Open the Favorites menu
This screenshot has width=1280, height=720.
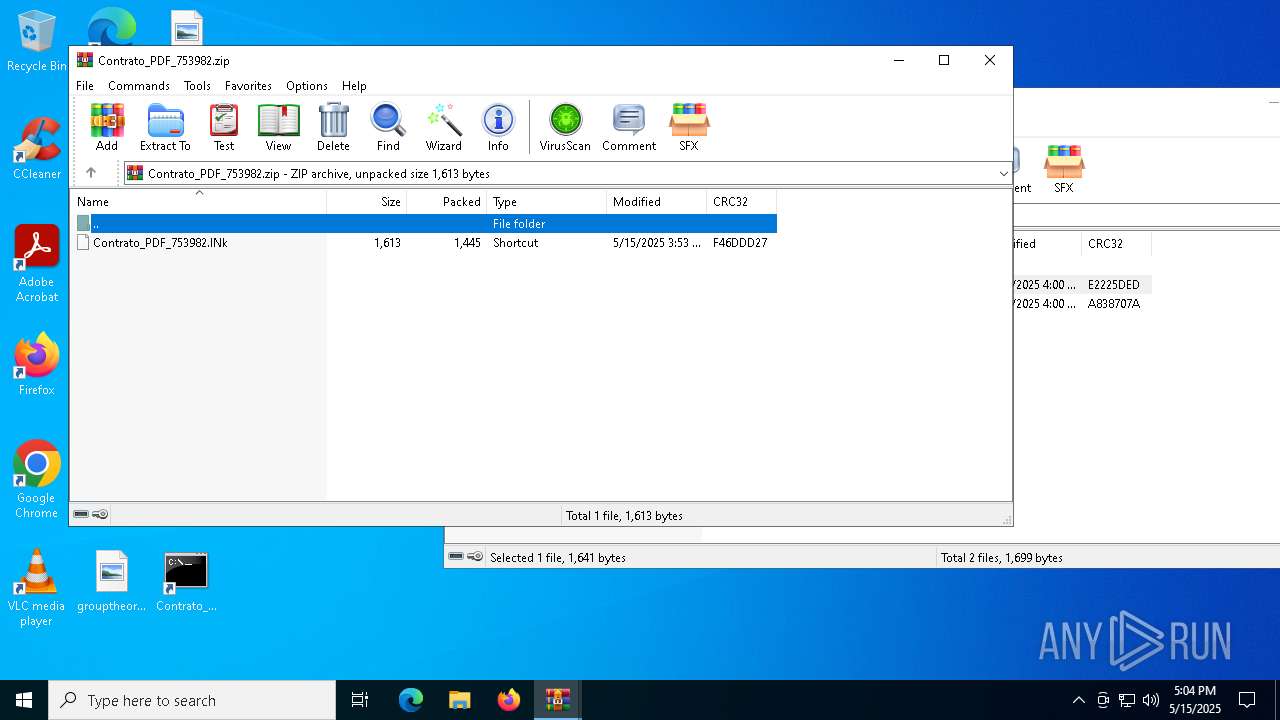tap(248, 86)
